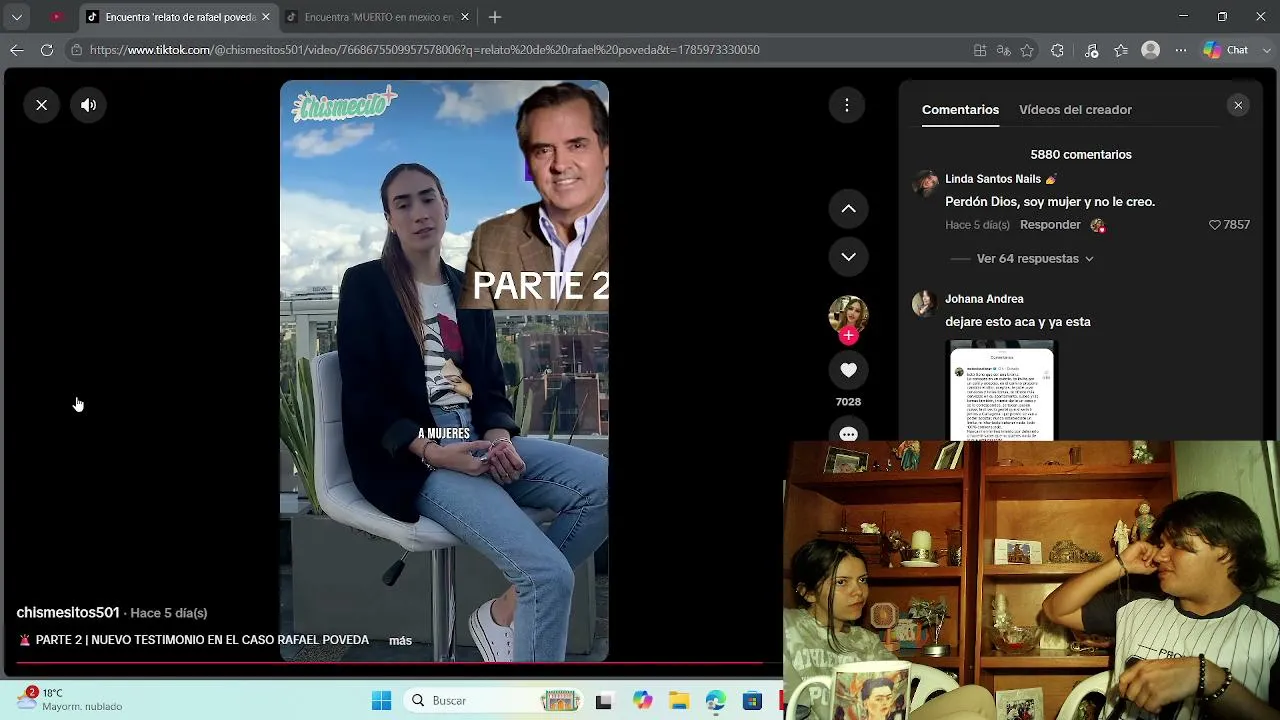Open Copilot from the taskbar
This screenshot has height=720, width=1280.
tap(641, 701)
